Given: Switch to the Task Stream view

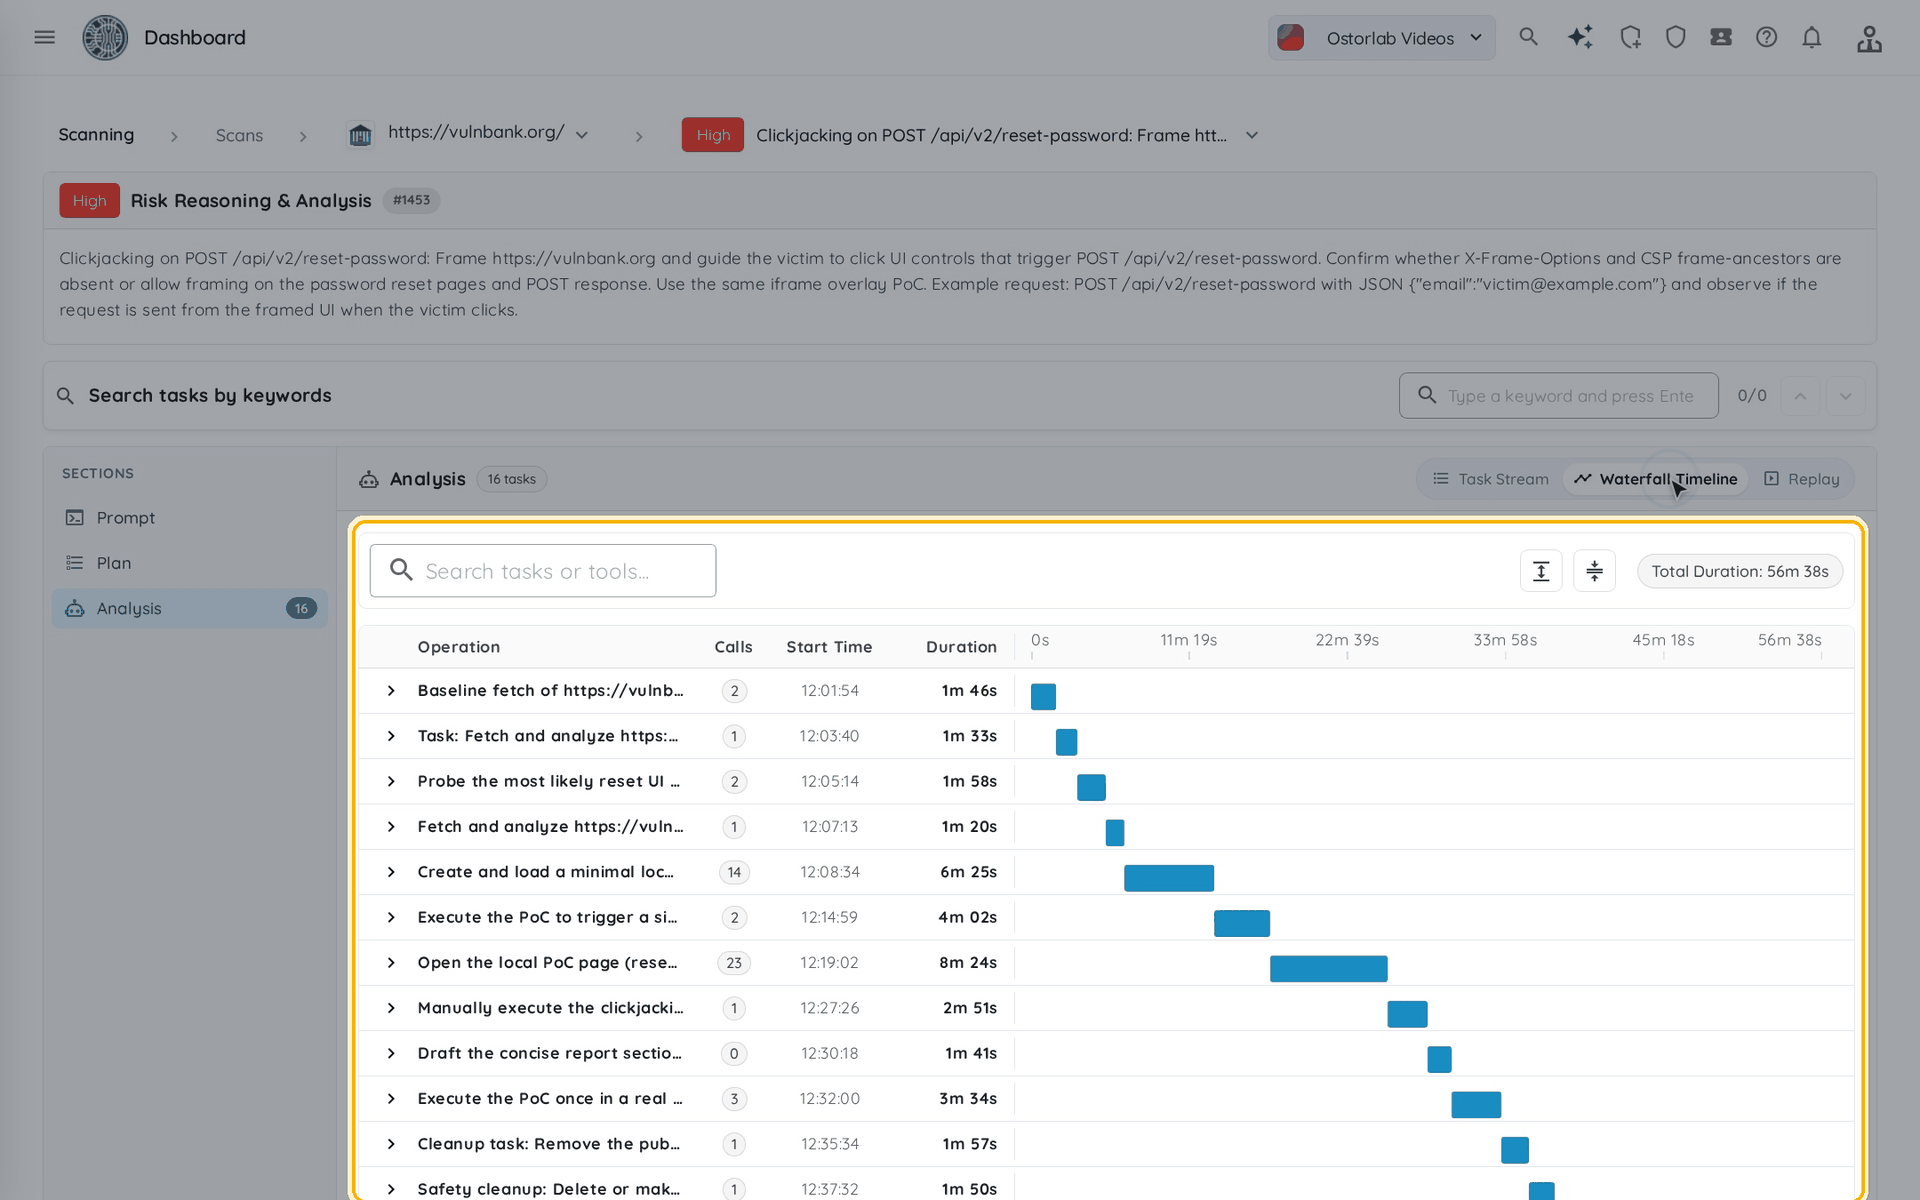Looking at the screenshot, I should [x=1490, y=479].
